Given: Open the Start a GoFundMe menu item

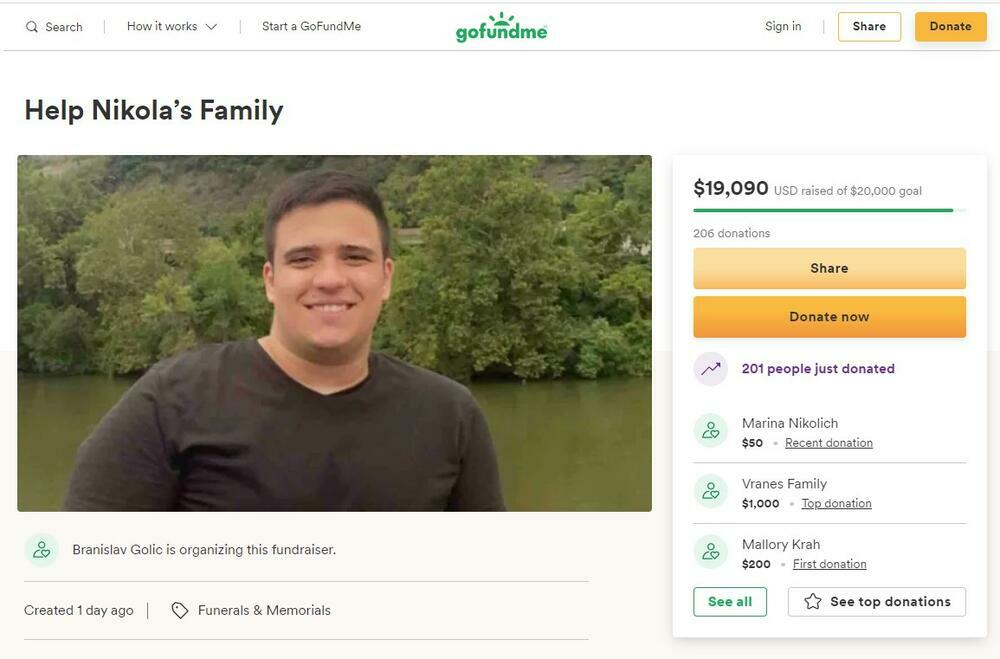Looking at the screenshot, I should pos(311,27).
